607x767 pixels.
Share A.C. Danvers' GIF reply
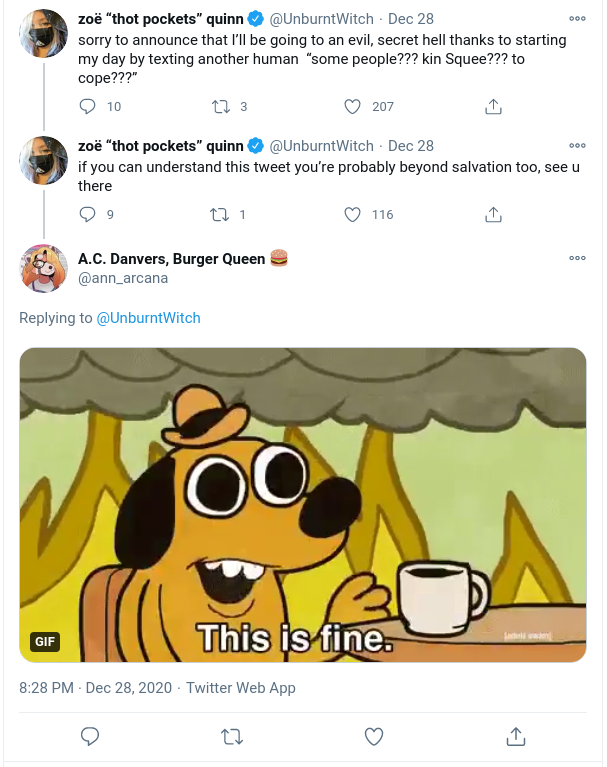point(516,736)
